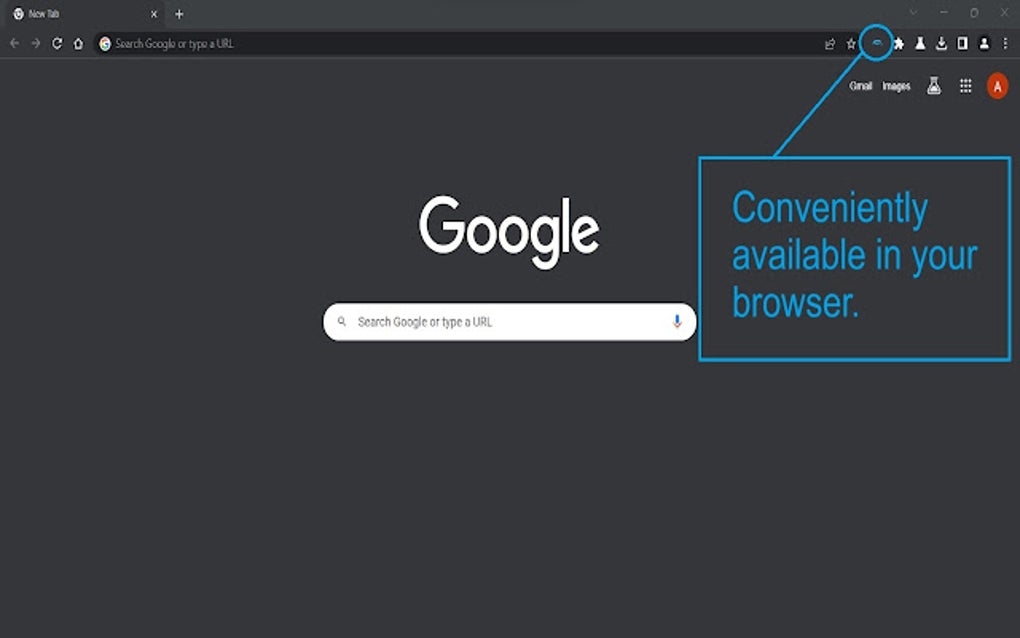This screenshot has width=1020, height=638.
Task: Go back using the browser back arrow
Action: pyautogui.click(x=14, y=44)
